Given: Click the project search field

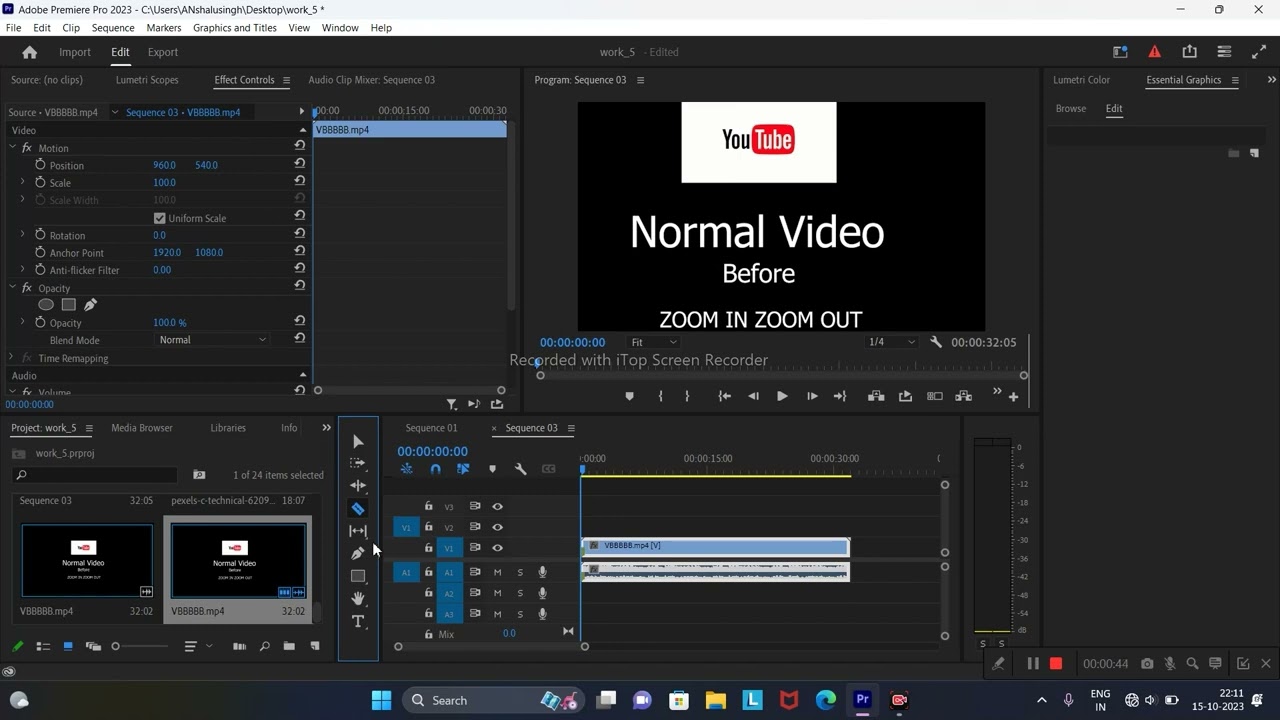Looking at the screenshot, I should 96,475.
